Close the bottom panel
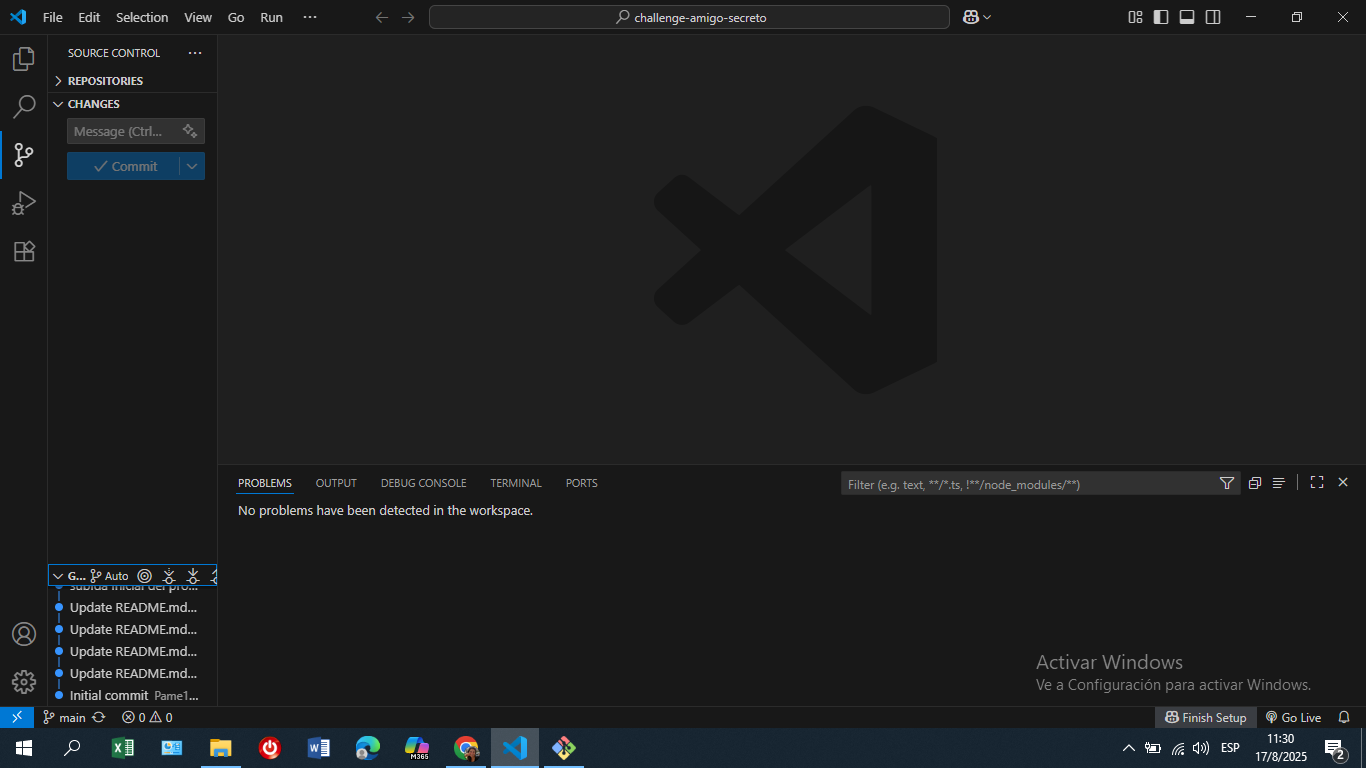 click(1343, 482)
